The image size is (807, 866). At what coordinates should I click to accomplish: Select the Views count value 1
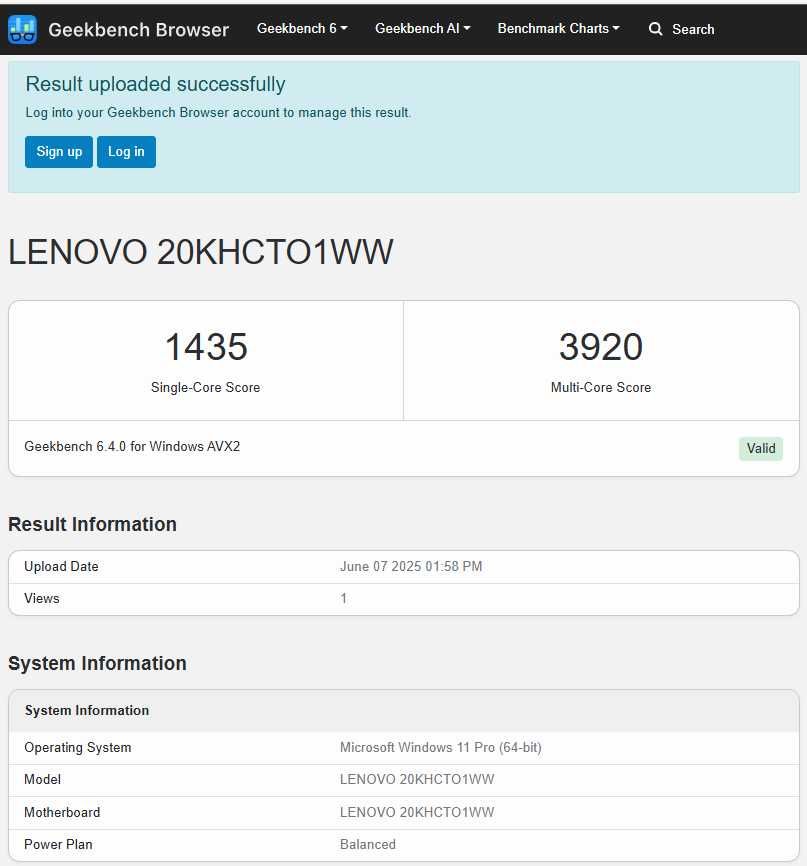[x=344, y=598]
